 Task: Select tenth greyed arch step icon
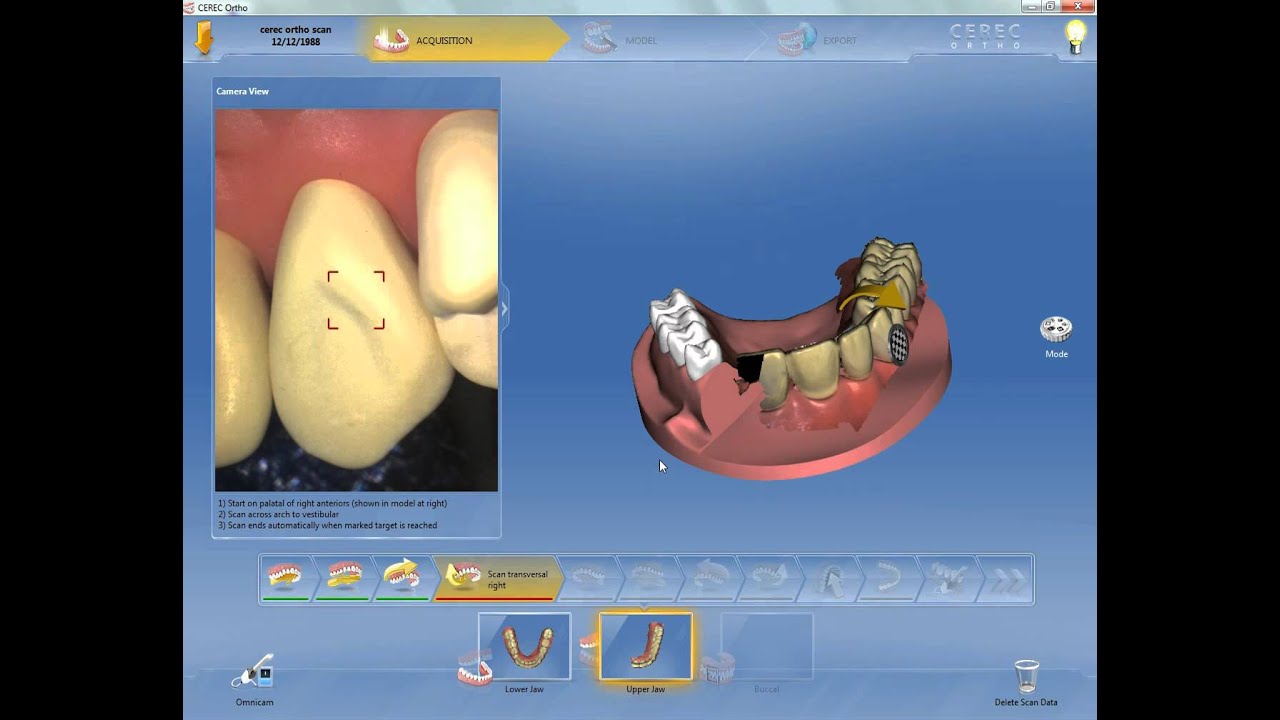(888, 579)
